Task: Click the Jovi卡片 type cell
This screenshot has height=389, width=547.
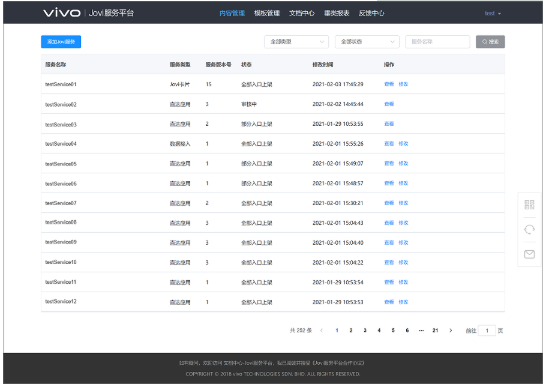Action: tap(180, 84)
